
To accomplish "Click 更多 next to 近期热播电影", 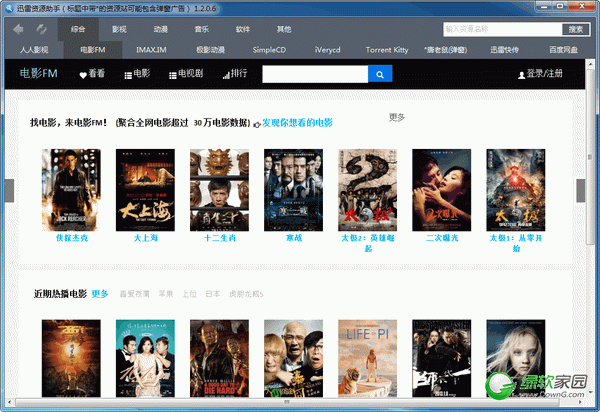I will pyautogui.click(x=100, y=294).
